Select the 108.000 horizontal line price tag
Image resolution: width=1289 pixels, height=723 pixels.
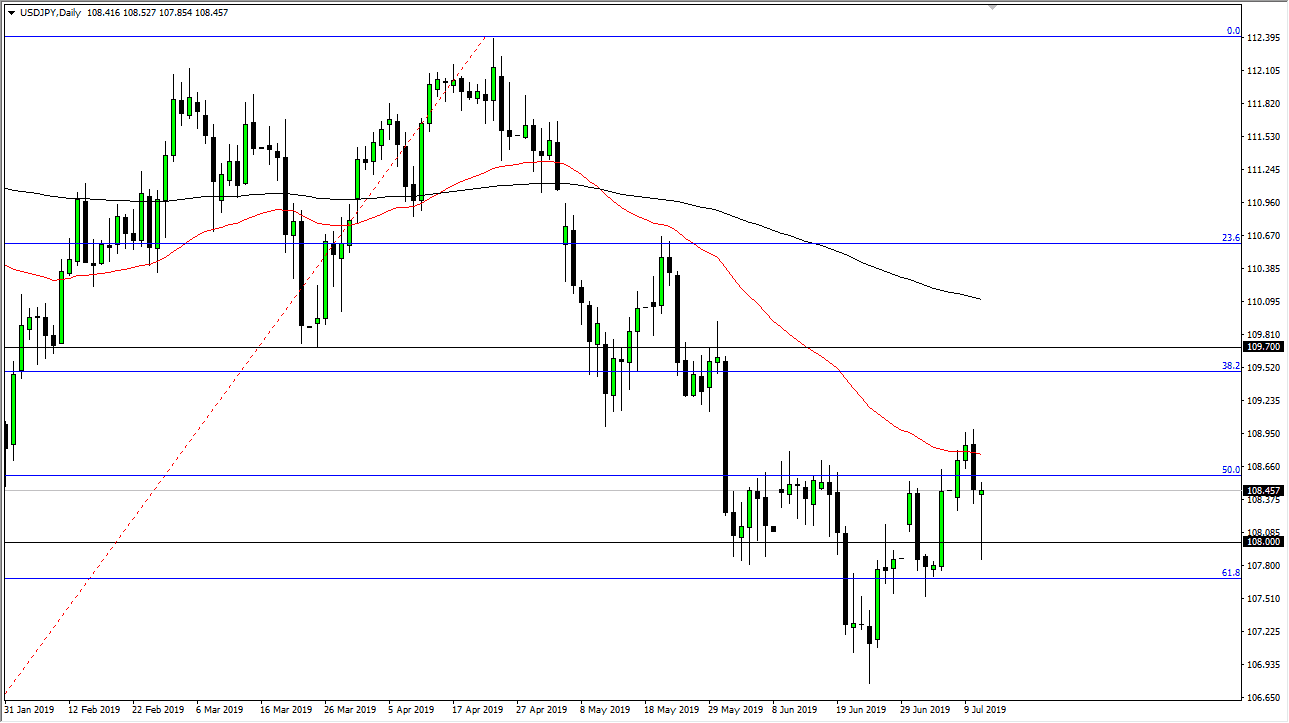[1264, 542]
